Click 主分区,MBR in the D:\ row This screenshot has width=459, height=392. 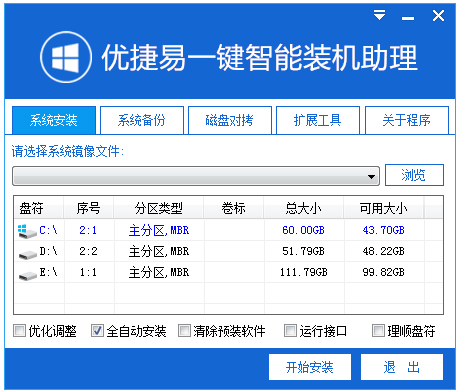click(x=159, y=252)
